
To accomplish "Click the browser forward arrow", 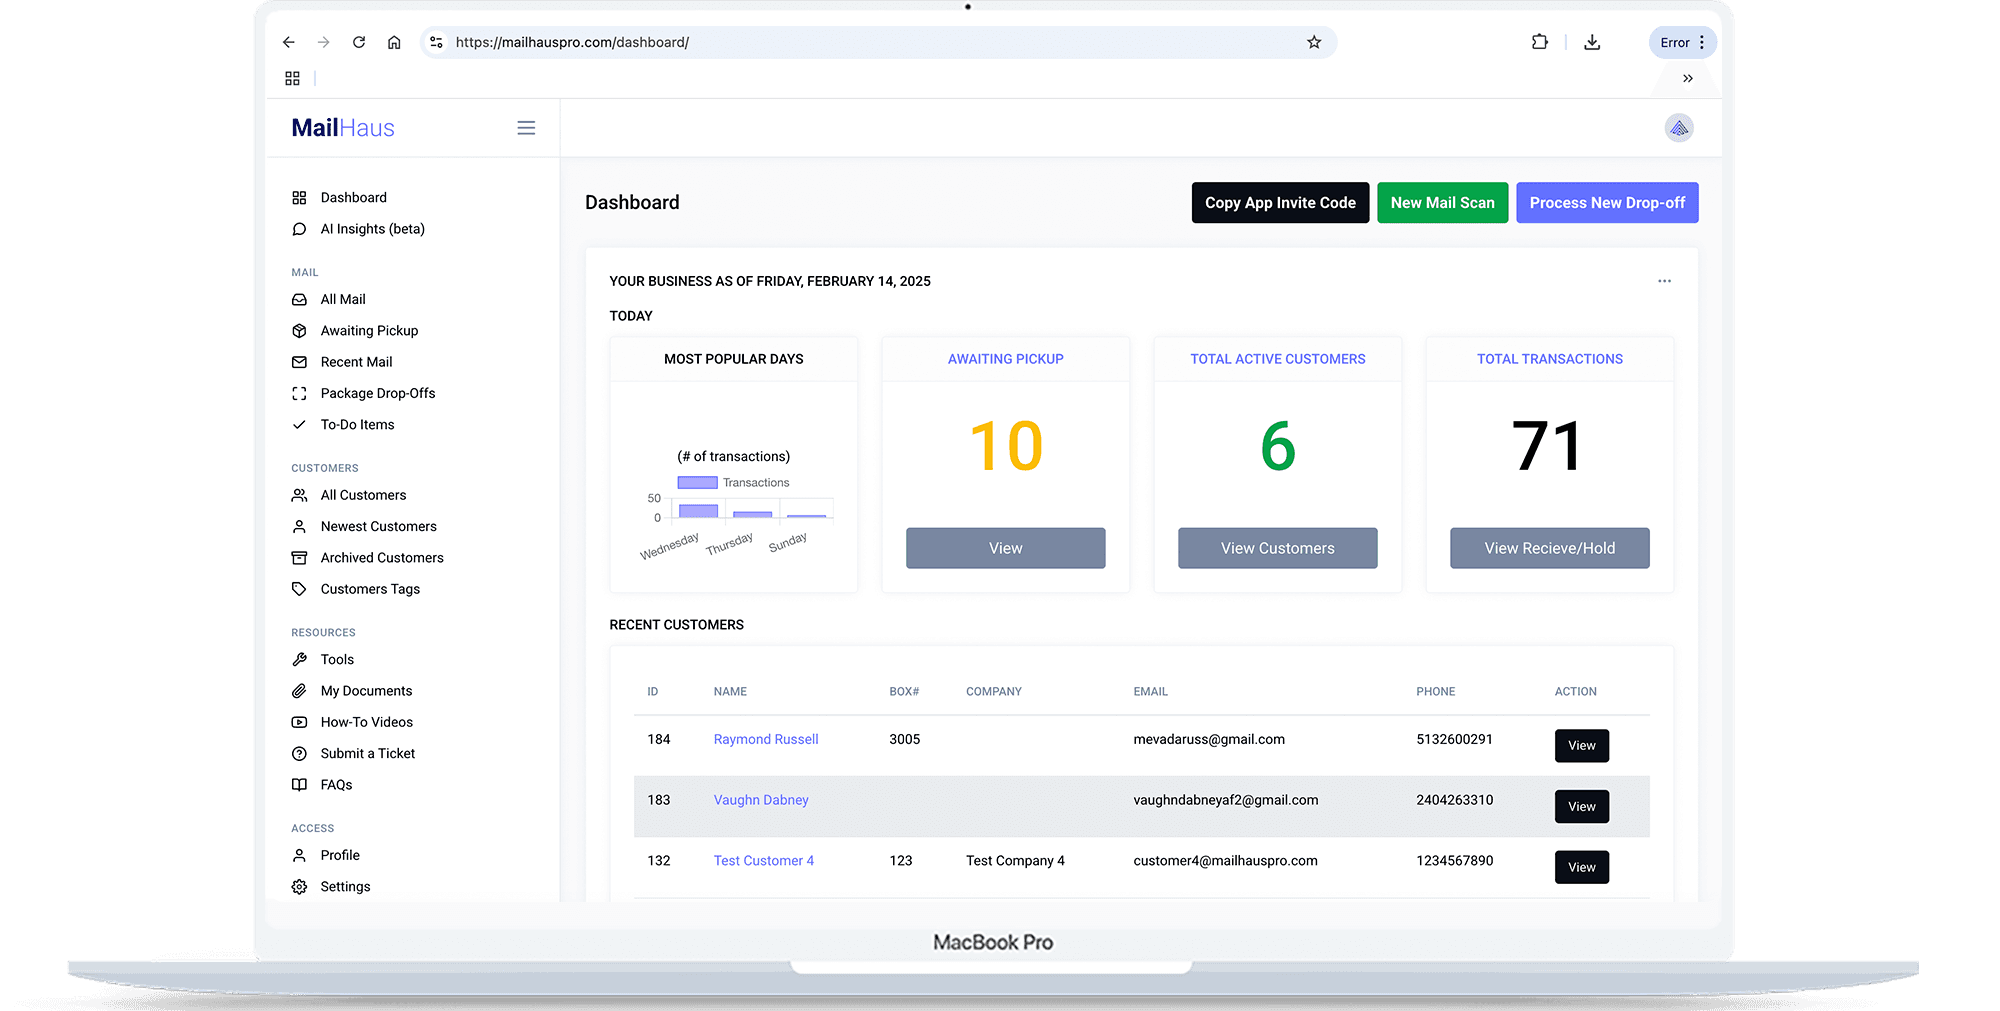I will [323, 42].
